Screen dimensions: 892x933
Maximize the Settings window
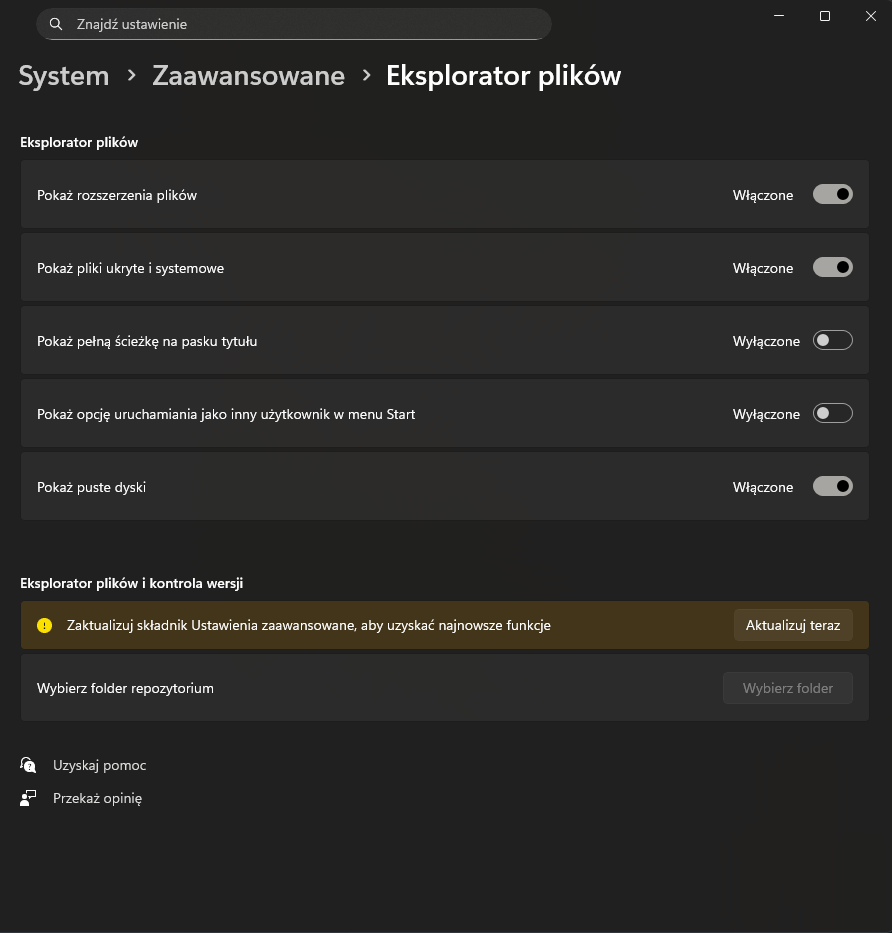(x=825, y=16)
